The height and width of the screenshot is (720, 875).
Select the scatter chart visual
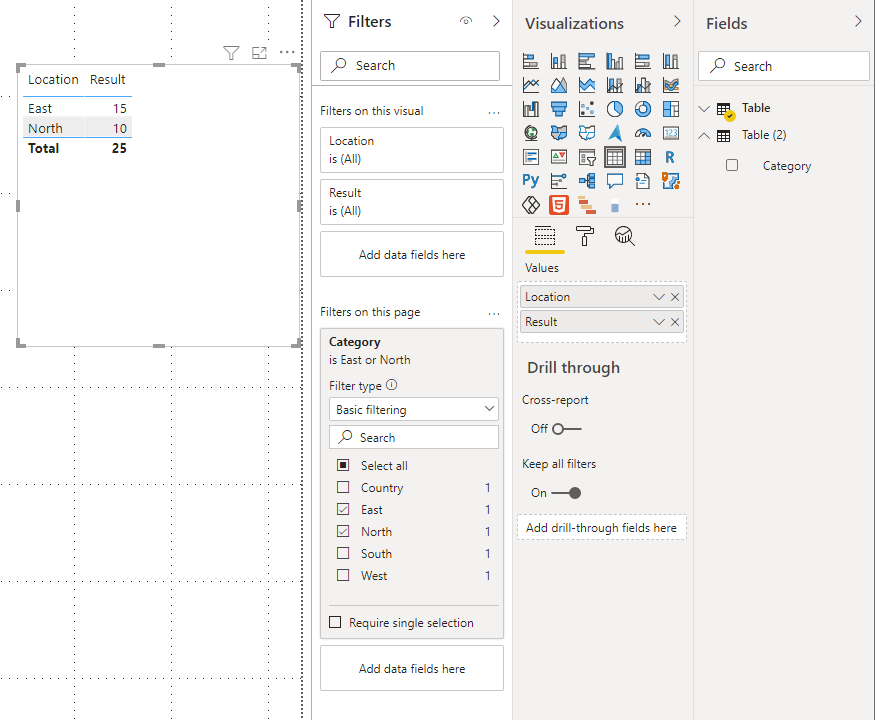pyautogui.click(x=586, y=109)
